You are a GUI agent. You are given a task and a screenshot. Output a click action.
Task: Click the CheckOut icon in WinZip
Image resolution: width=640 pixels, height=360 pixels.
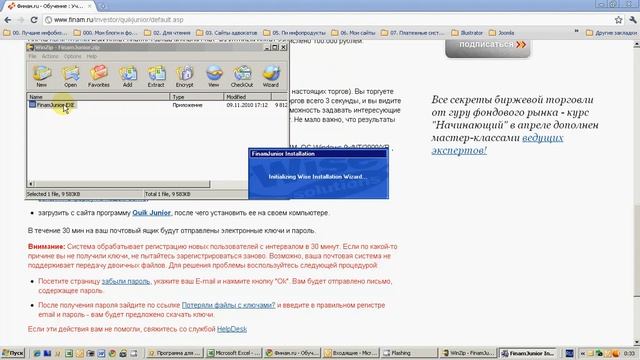click(242, 76)
